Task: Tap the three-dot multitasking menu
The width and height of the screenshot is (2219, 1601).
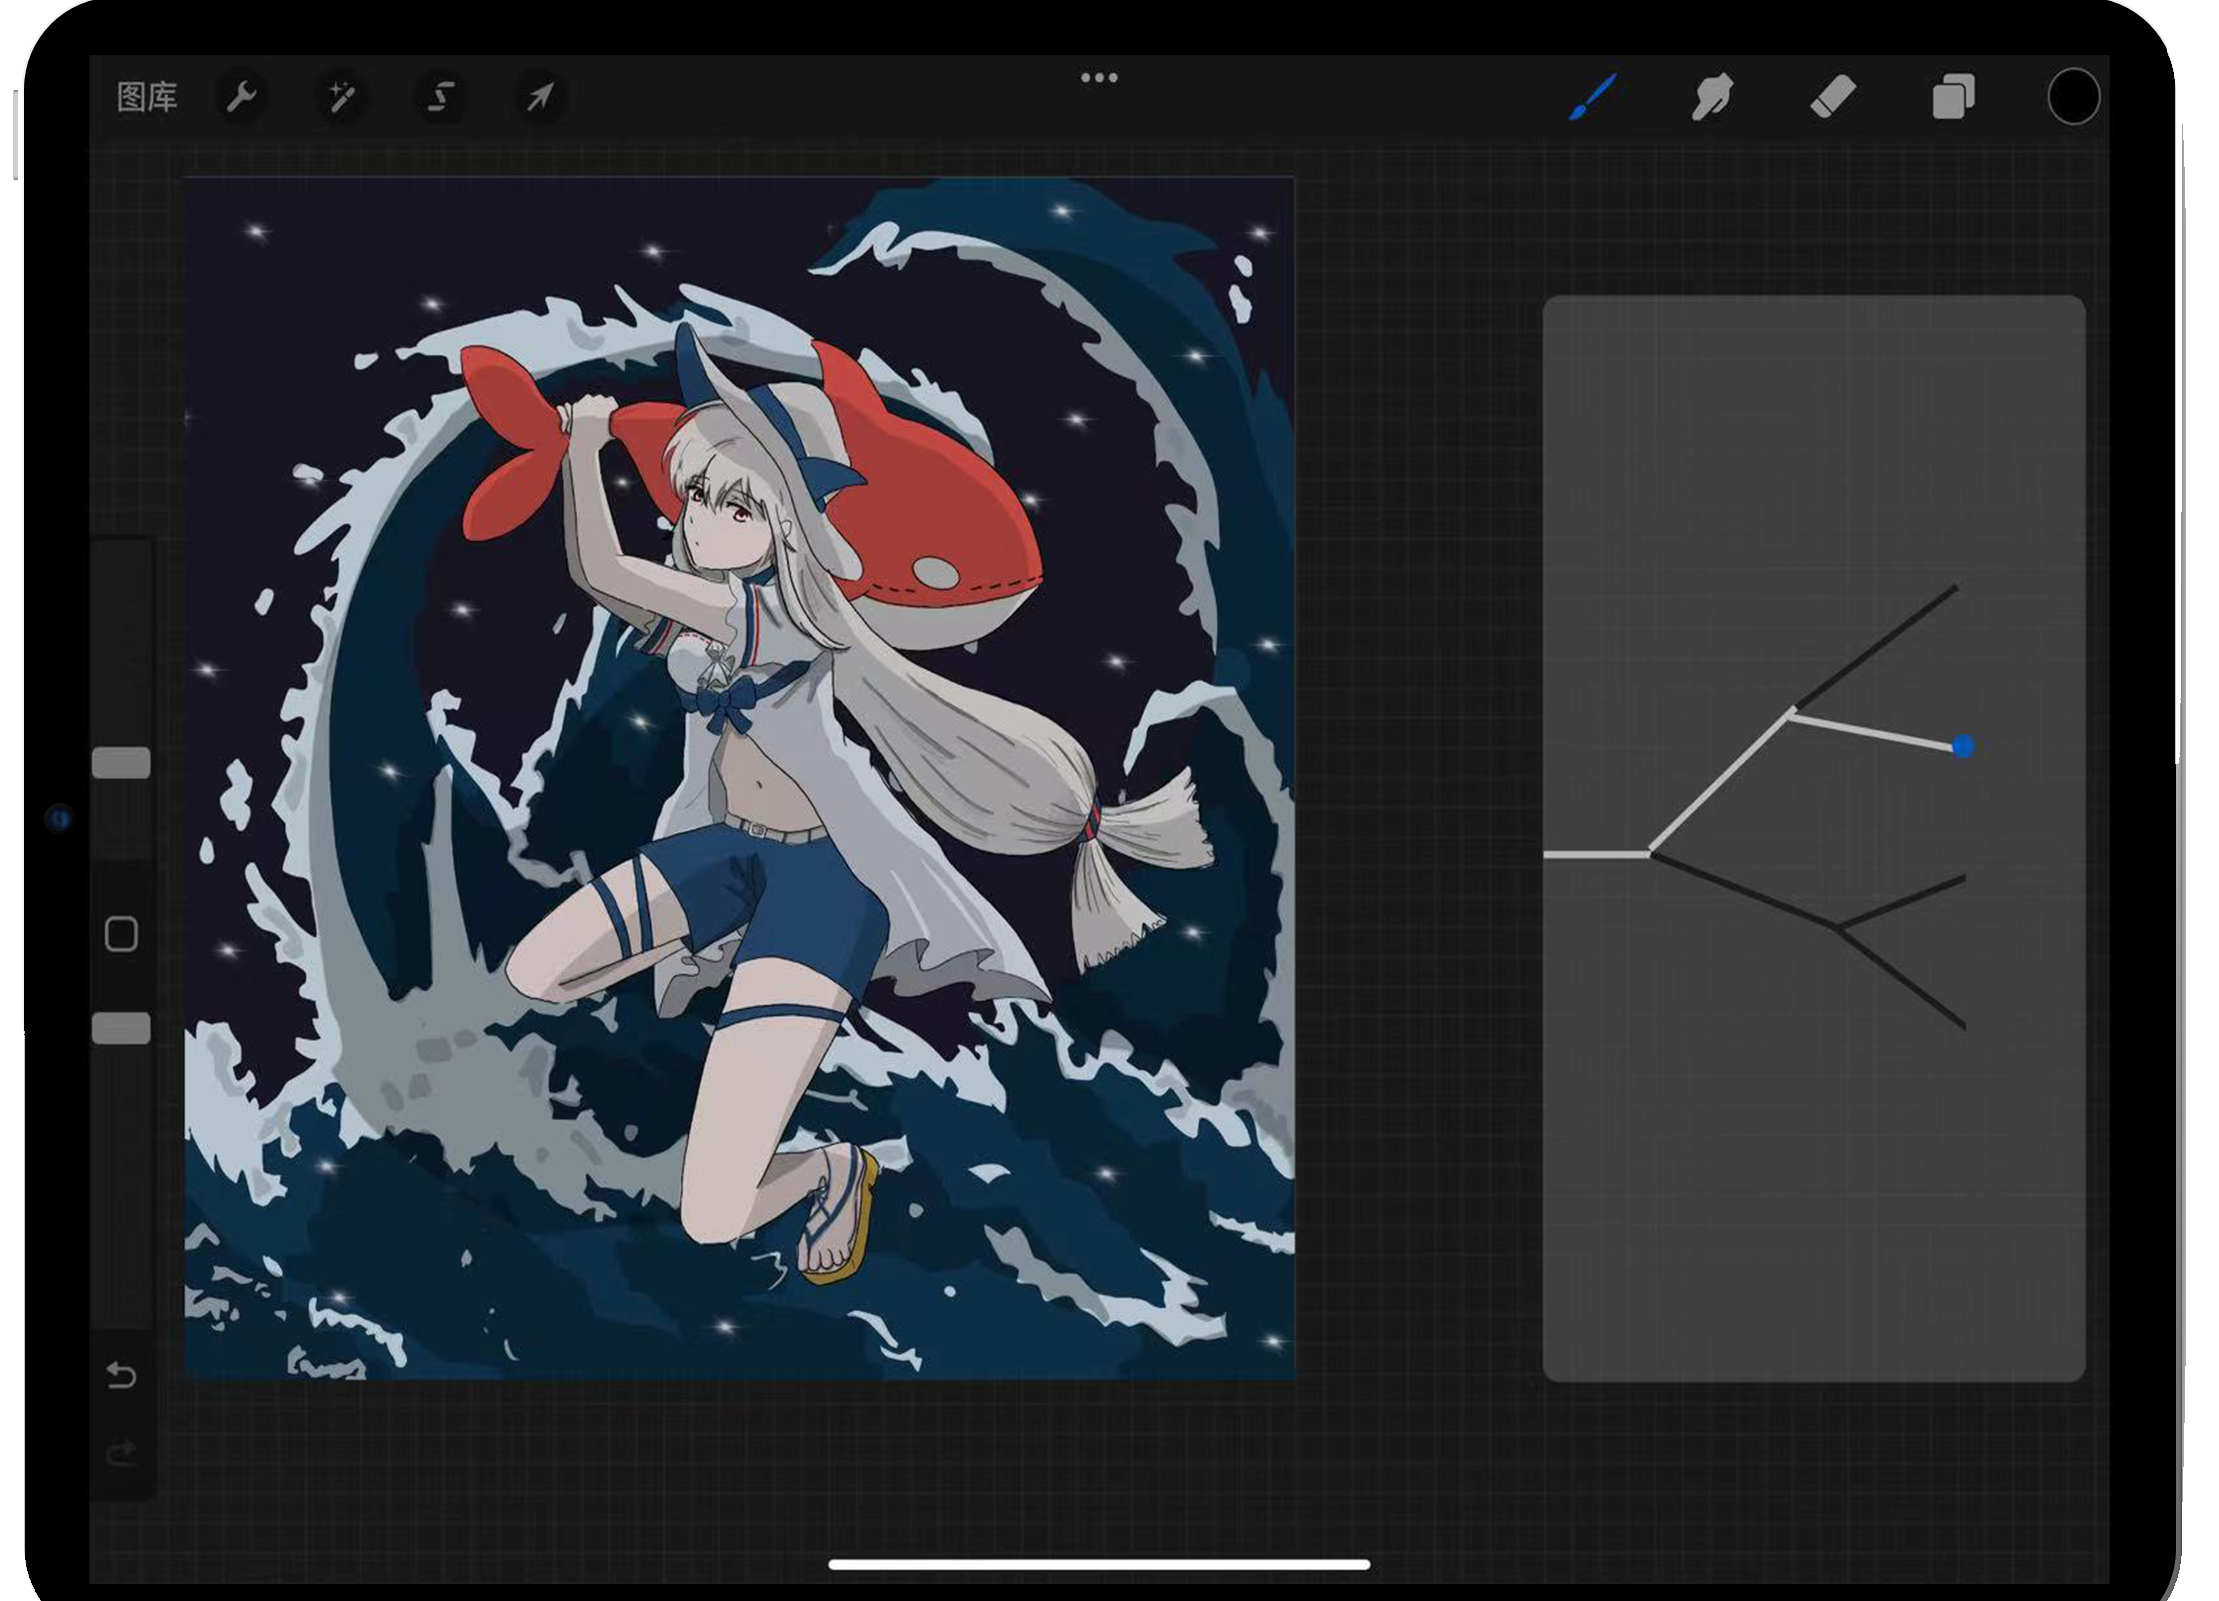Action: point(1098,78)
